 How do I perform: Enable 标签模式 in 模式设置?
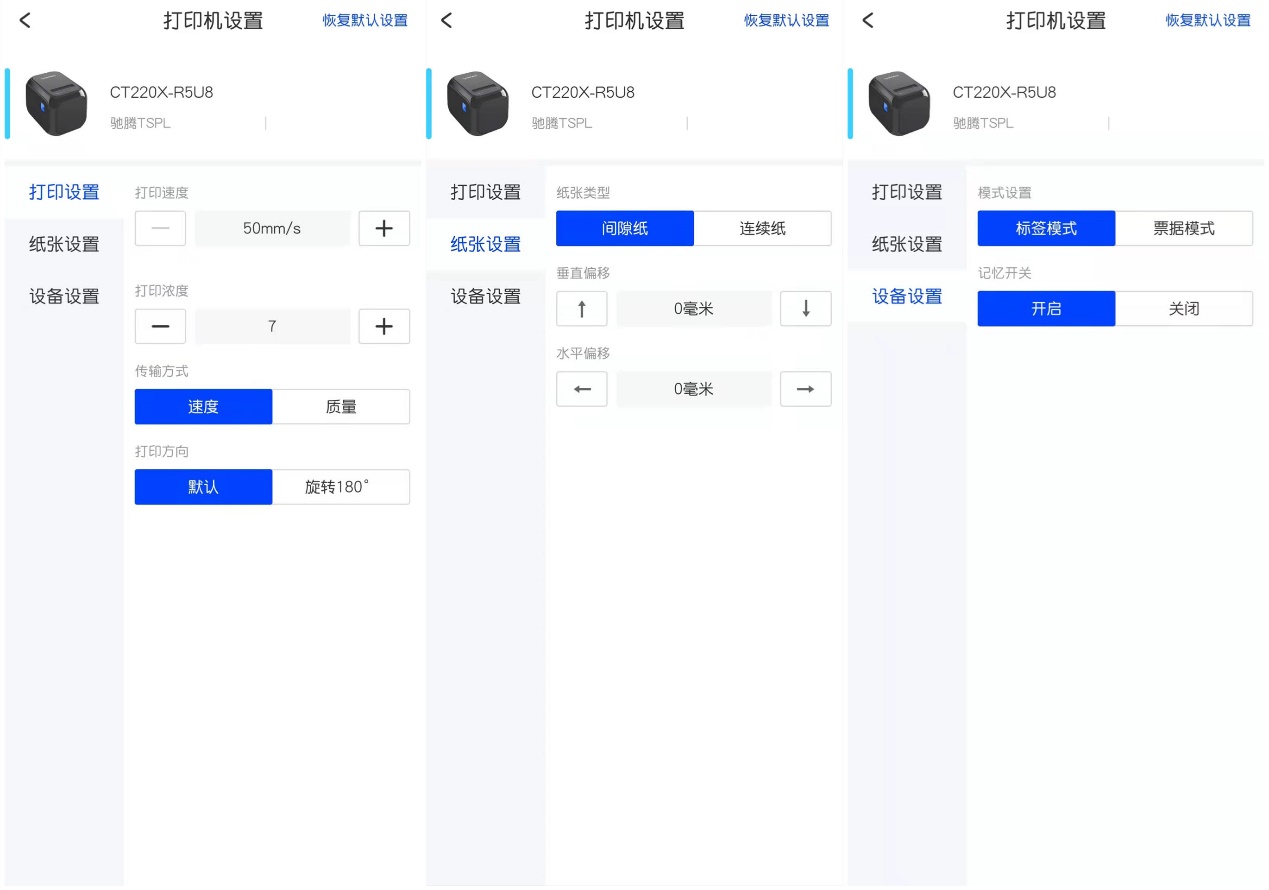tap(1046, 228)
